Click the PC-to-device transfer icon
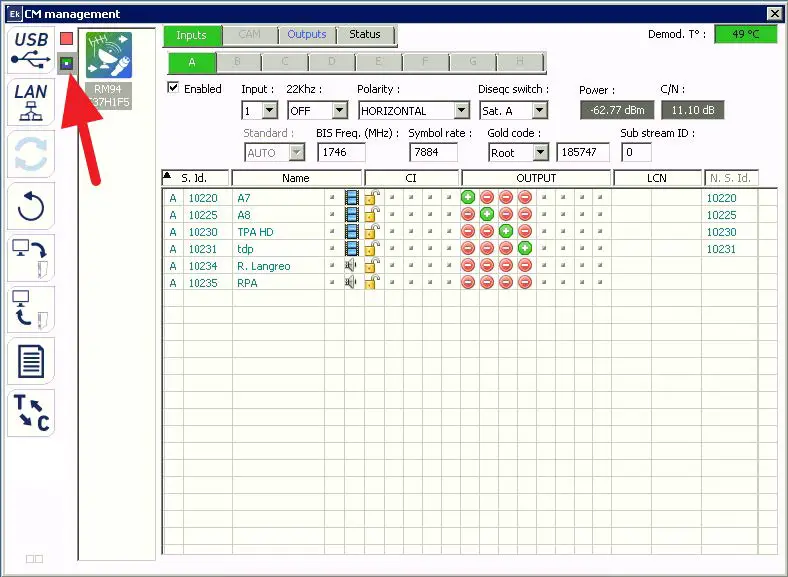788x577 pixels. tap(31, 258)
